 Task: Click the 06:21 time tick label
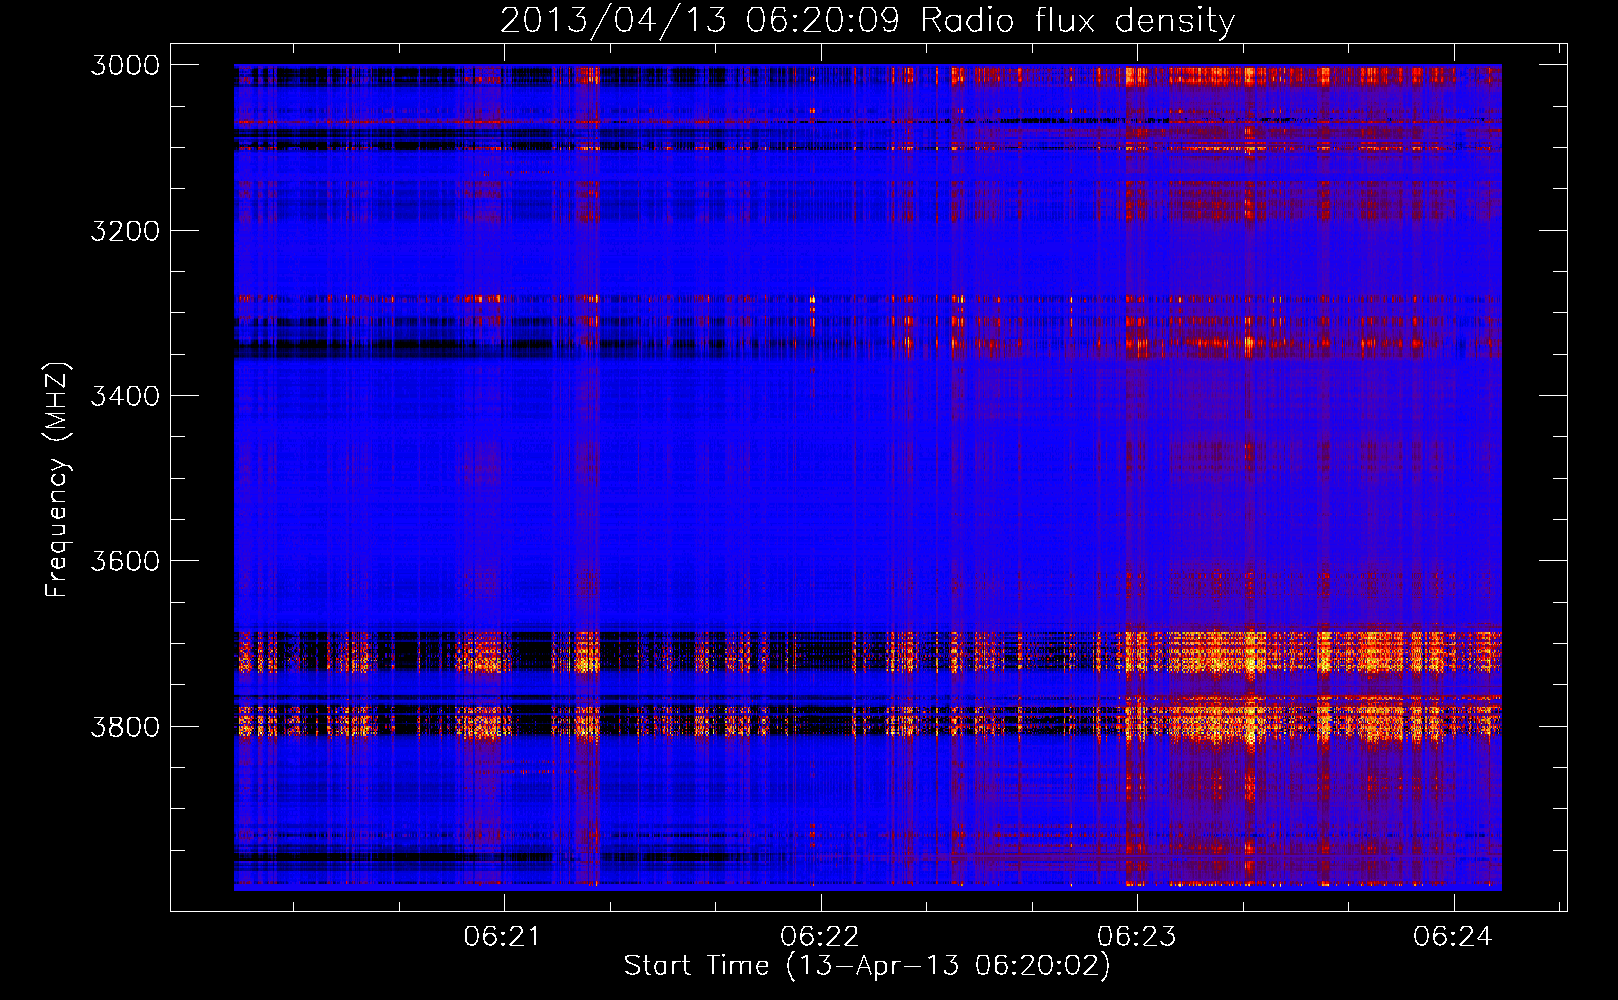pos(502,936)
